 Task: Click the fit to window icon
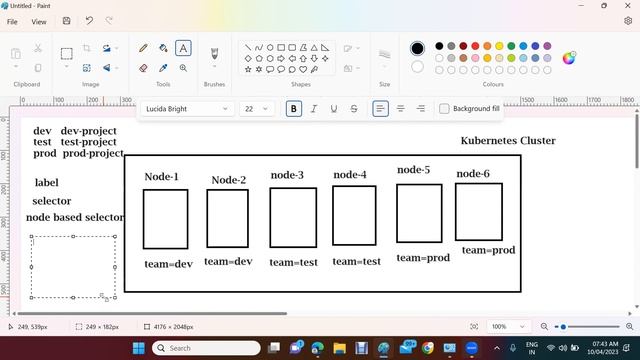coord(474,327)
